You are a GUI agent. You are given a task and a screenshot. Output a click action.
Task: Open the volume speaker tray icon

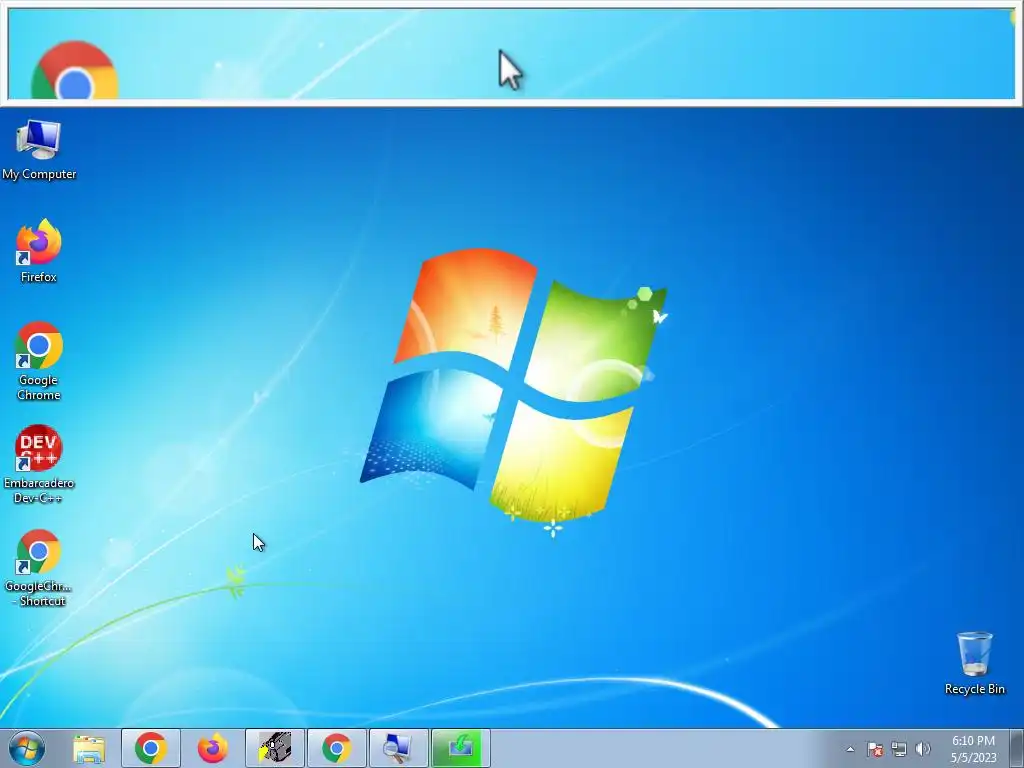[x=923, y=749]
